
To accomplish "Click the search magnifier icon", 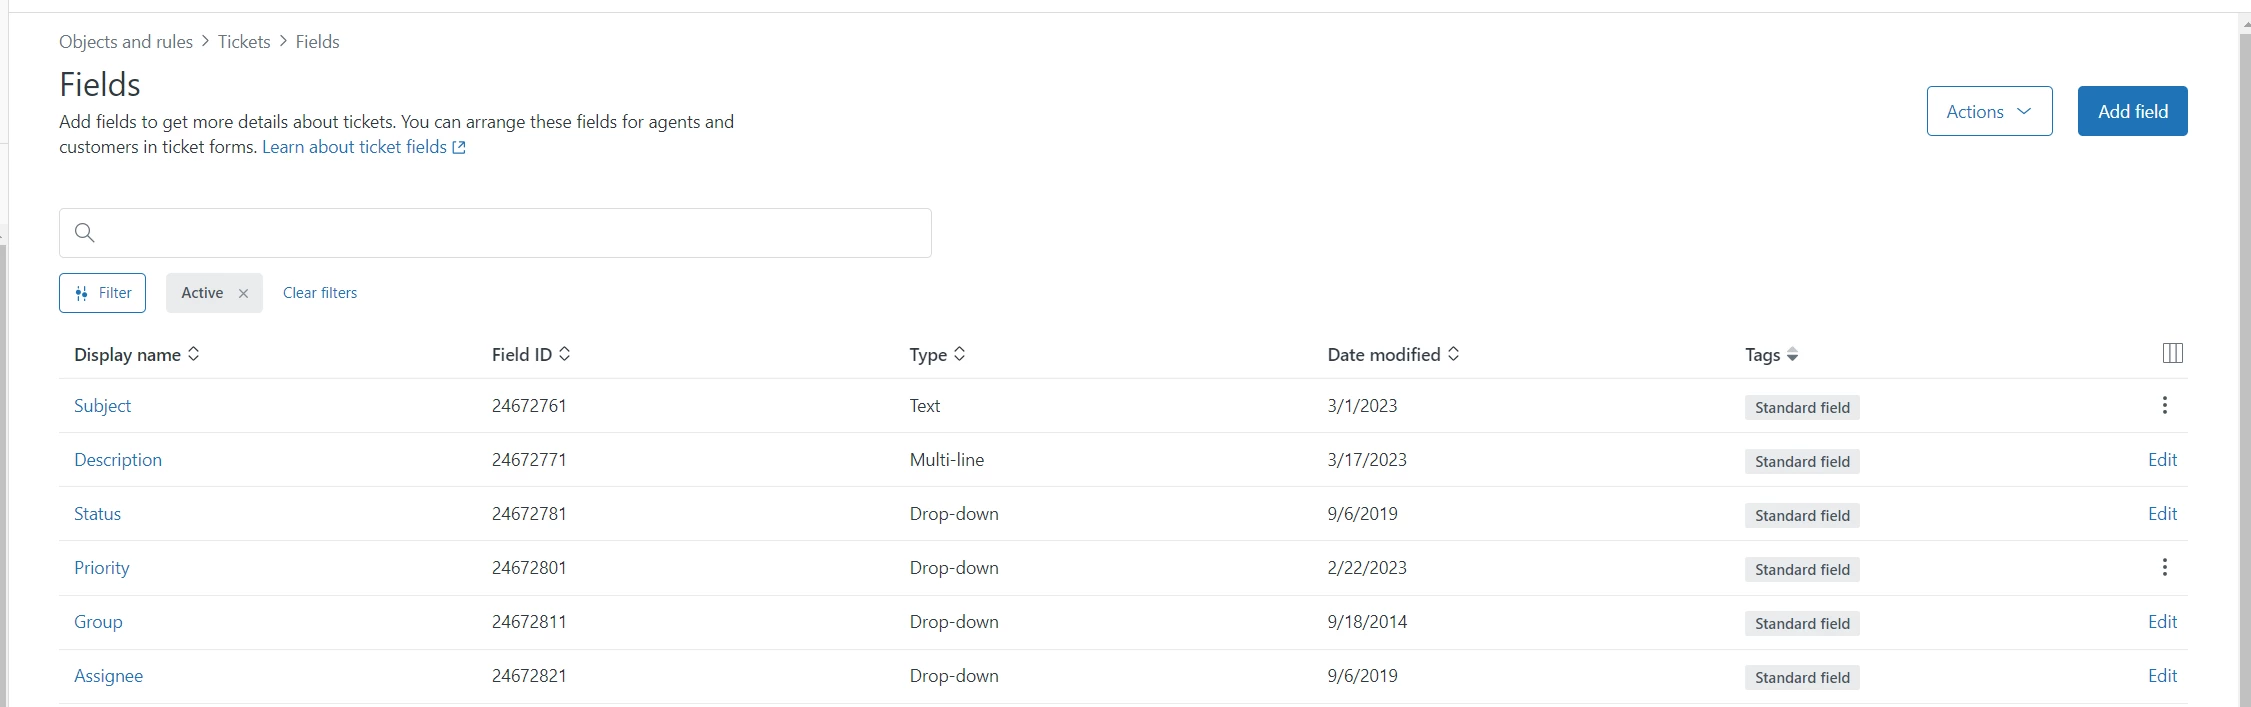I will pyautogui.click(x=85, y=233).
